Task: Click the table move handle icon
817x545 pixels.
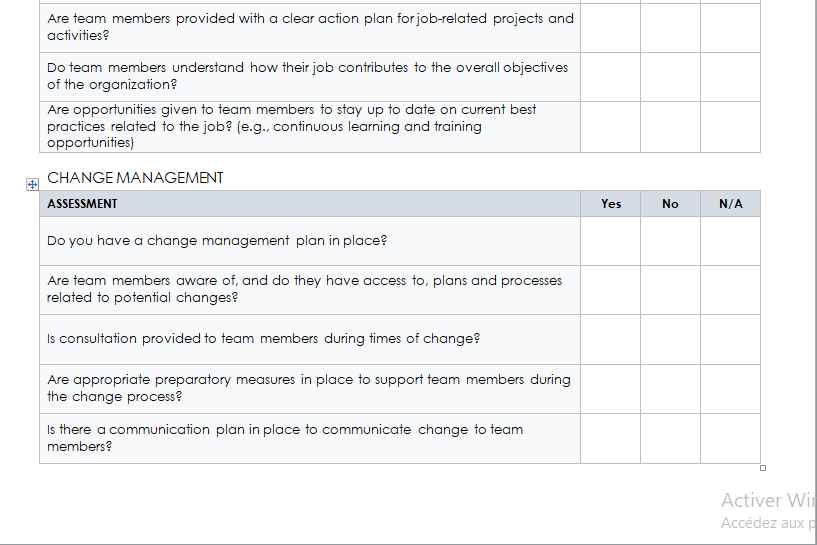Action: 32,184
